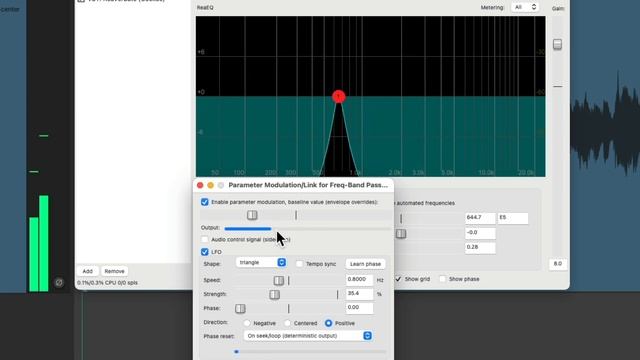Image resolution: width=640 pixels, height=360 pixels.
Task: Uncheck the LFO checkbox
Action: [204, 252]
